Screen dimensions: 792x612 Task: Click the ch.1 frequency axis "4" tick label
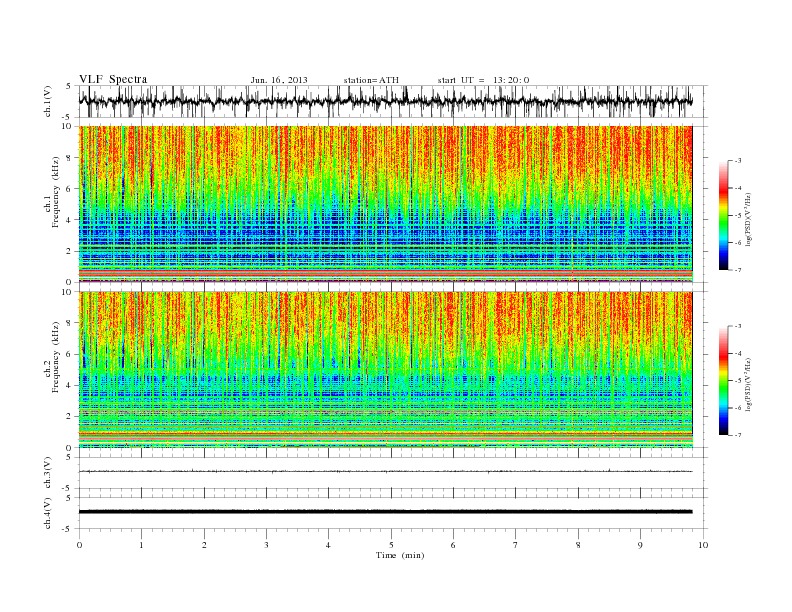click(69, 220)
